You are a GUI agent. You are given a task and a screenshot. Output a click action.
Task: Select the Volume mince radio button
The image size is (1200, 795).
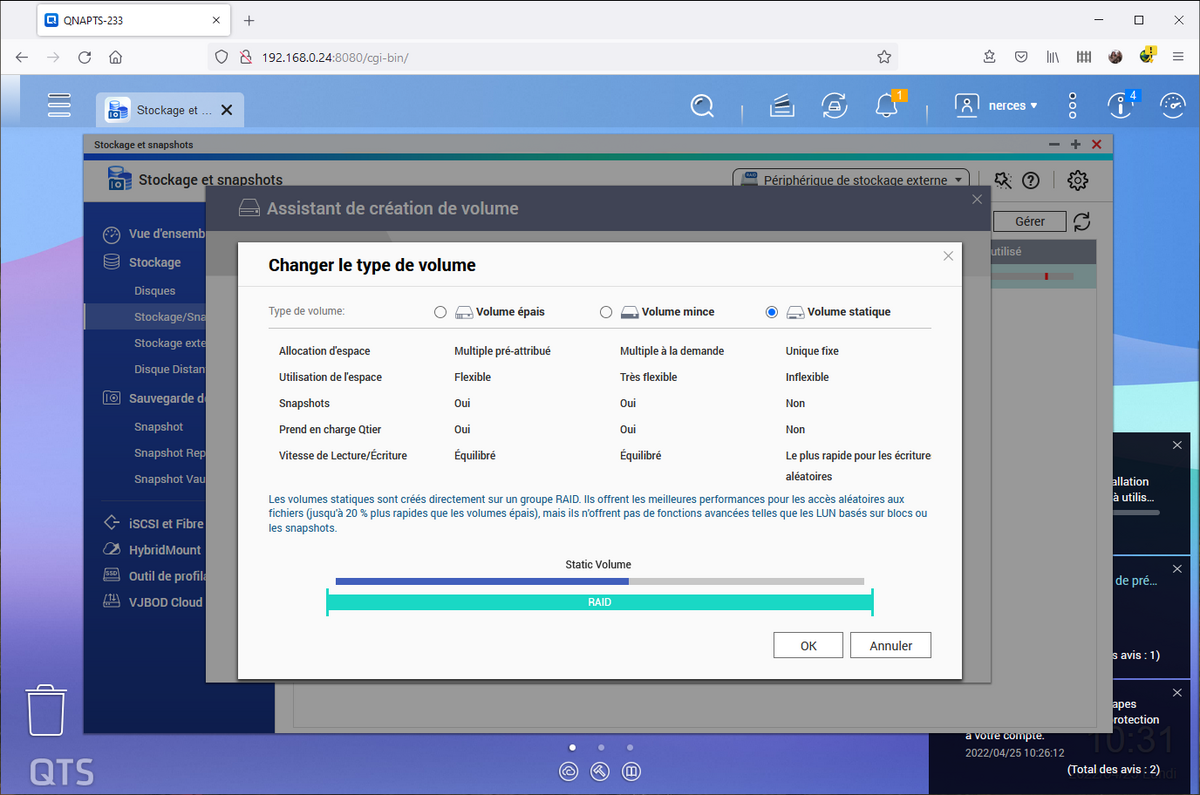click(606, 312)
